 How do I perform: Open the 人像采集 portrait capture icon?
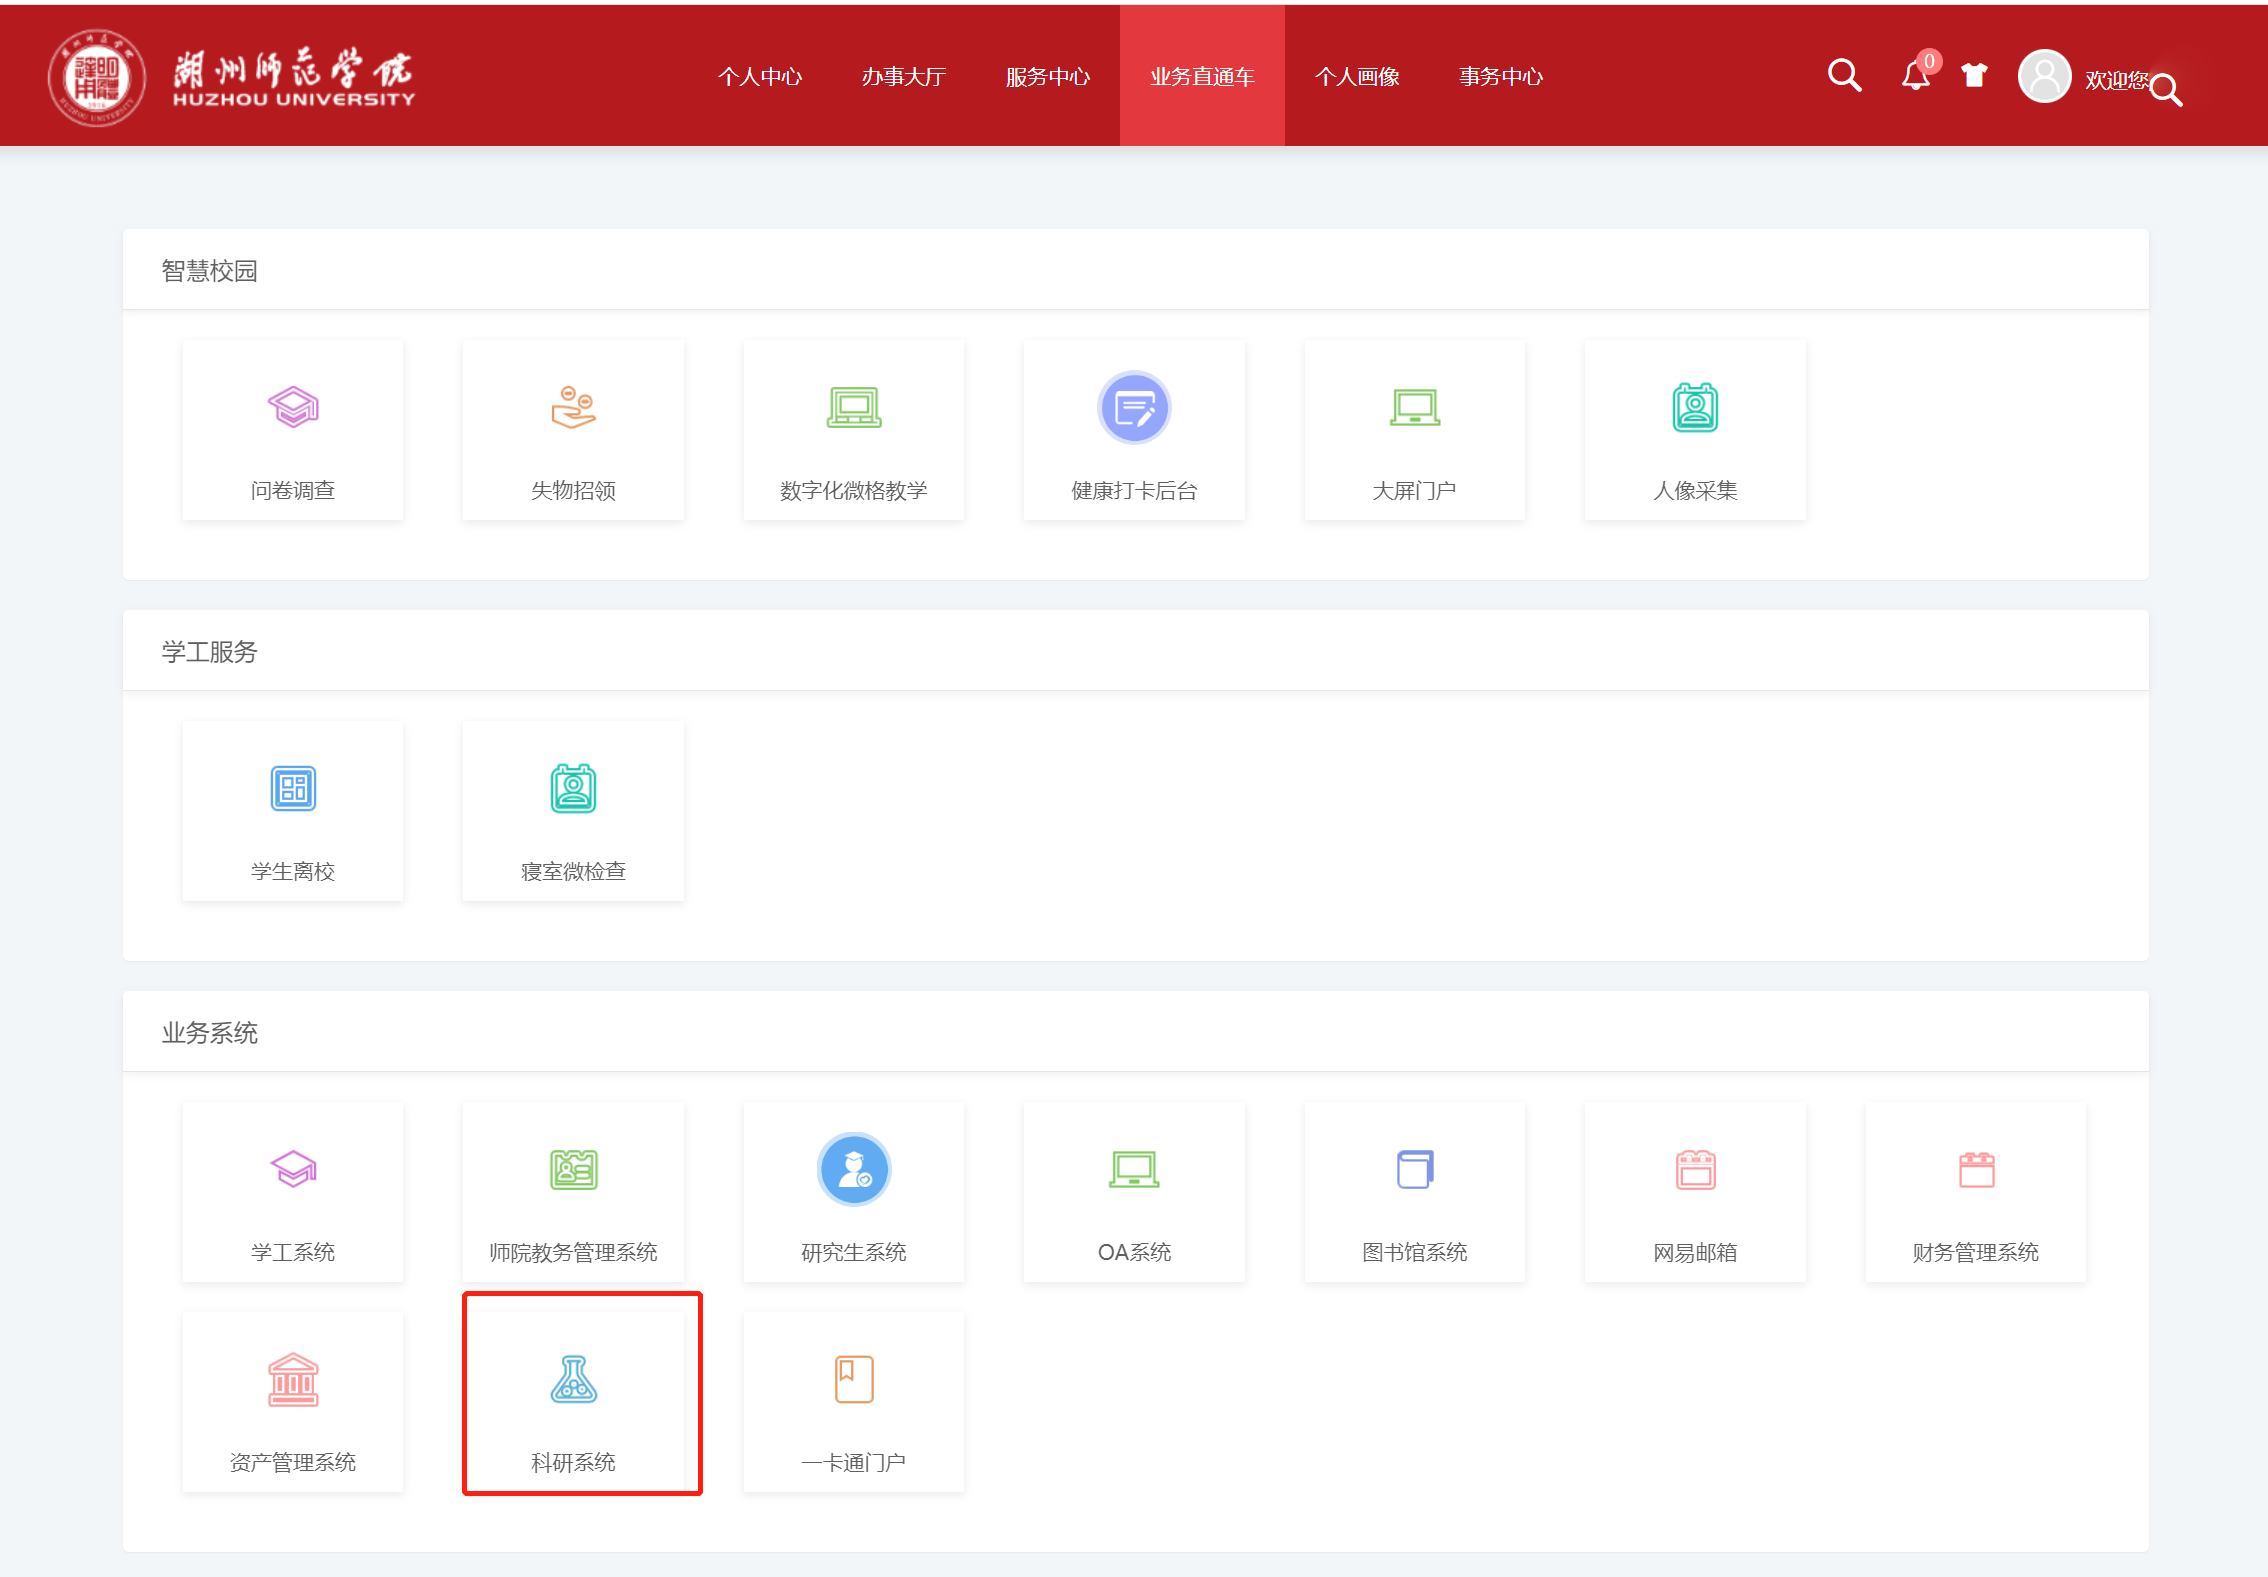(1695, 407)
